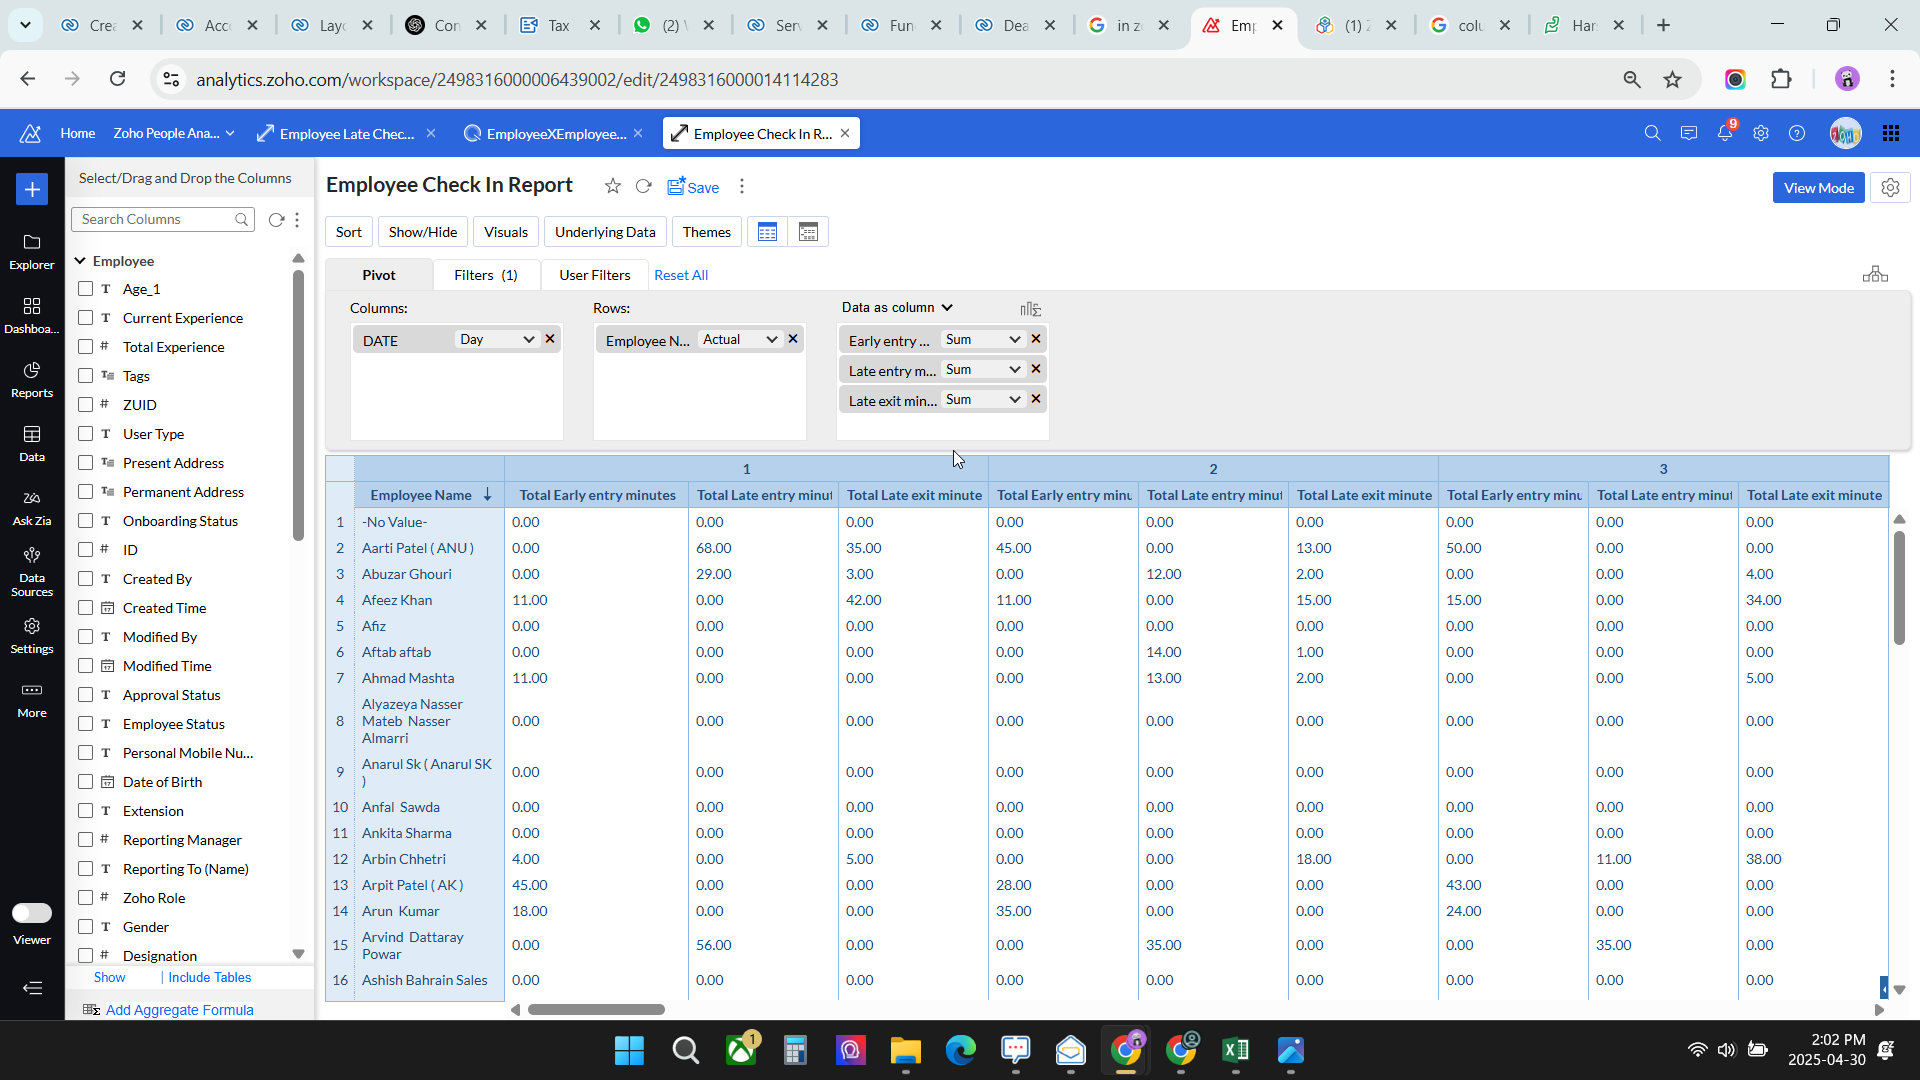Open the DATE Day granularity dropdown
The image size is (1920, 1080).
[x=497, y=340]
